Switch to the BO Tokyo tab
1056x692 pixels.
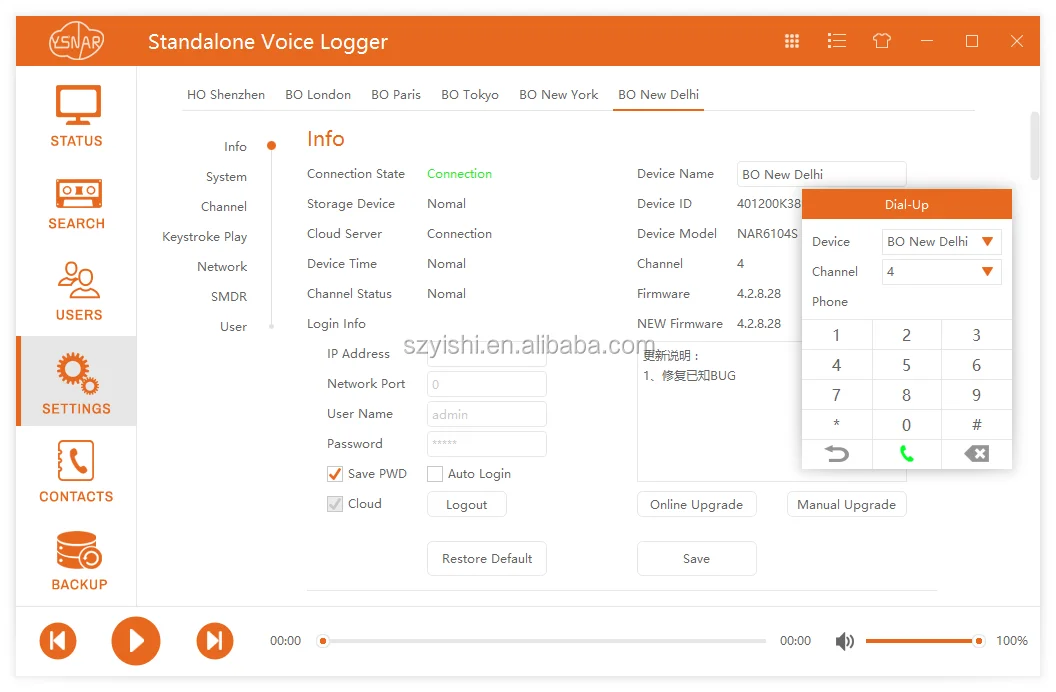pos(469,94)
